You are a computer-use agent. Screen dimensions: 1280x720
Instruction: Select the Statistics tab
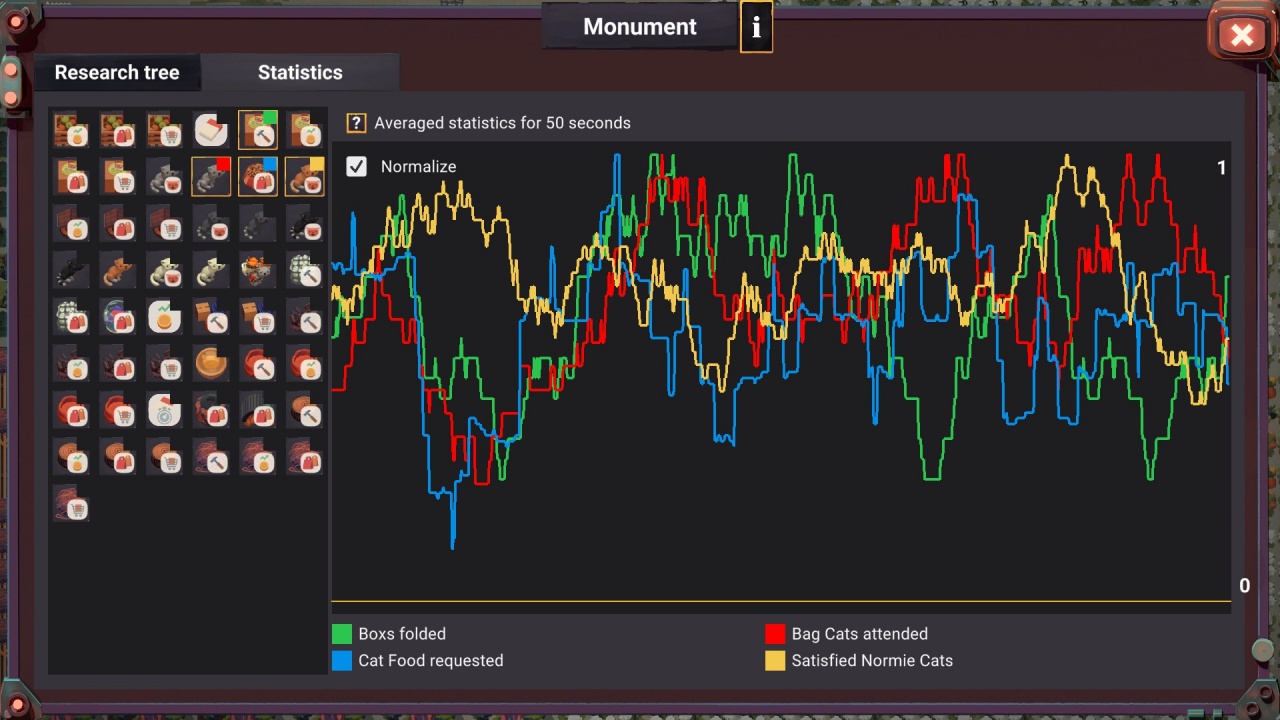[x=300, y=72]
